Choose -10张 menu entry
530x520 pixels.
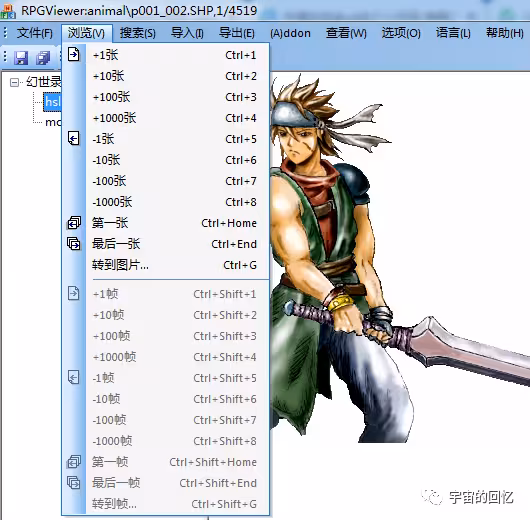coord(166,160)
